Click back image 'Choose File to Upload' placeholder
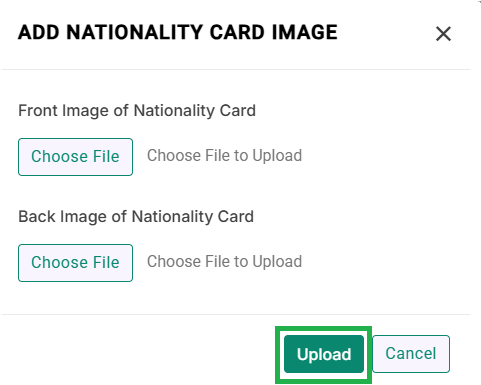 tap(224, 262)
